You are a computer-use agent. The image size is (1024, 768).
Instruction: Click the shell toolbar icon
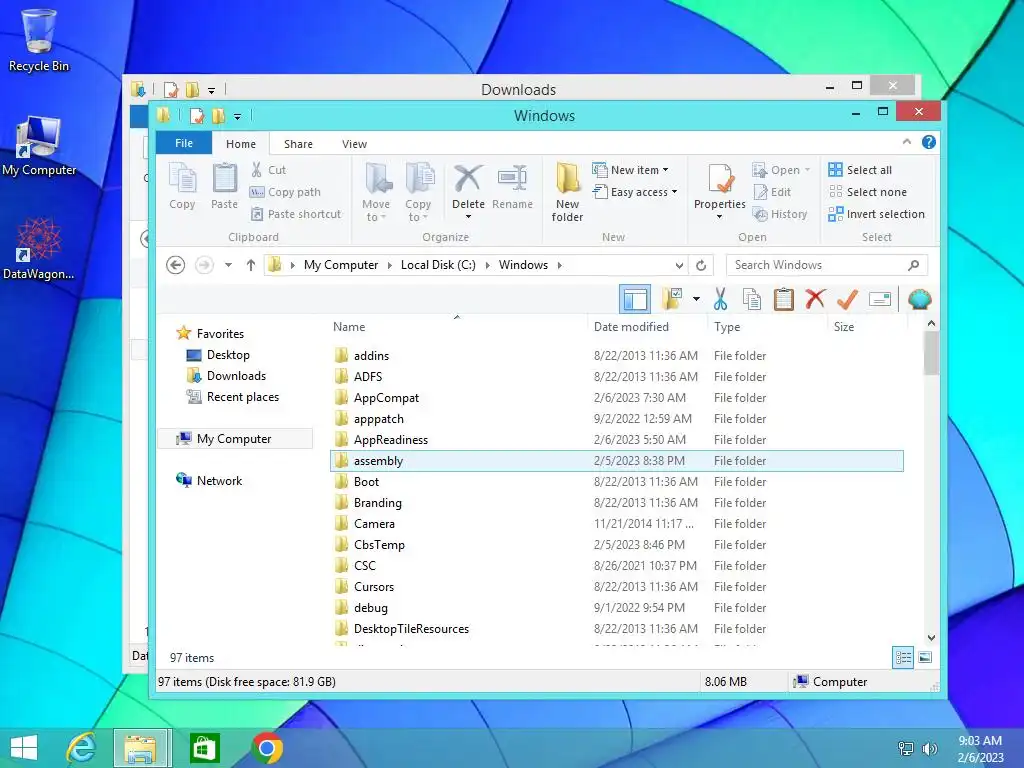[x=920, y=299]
